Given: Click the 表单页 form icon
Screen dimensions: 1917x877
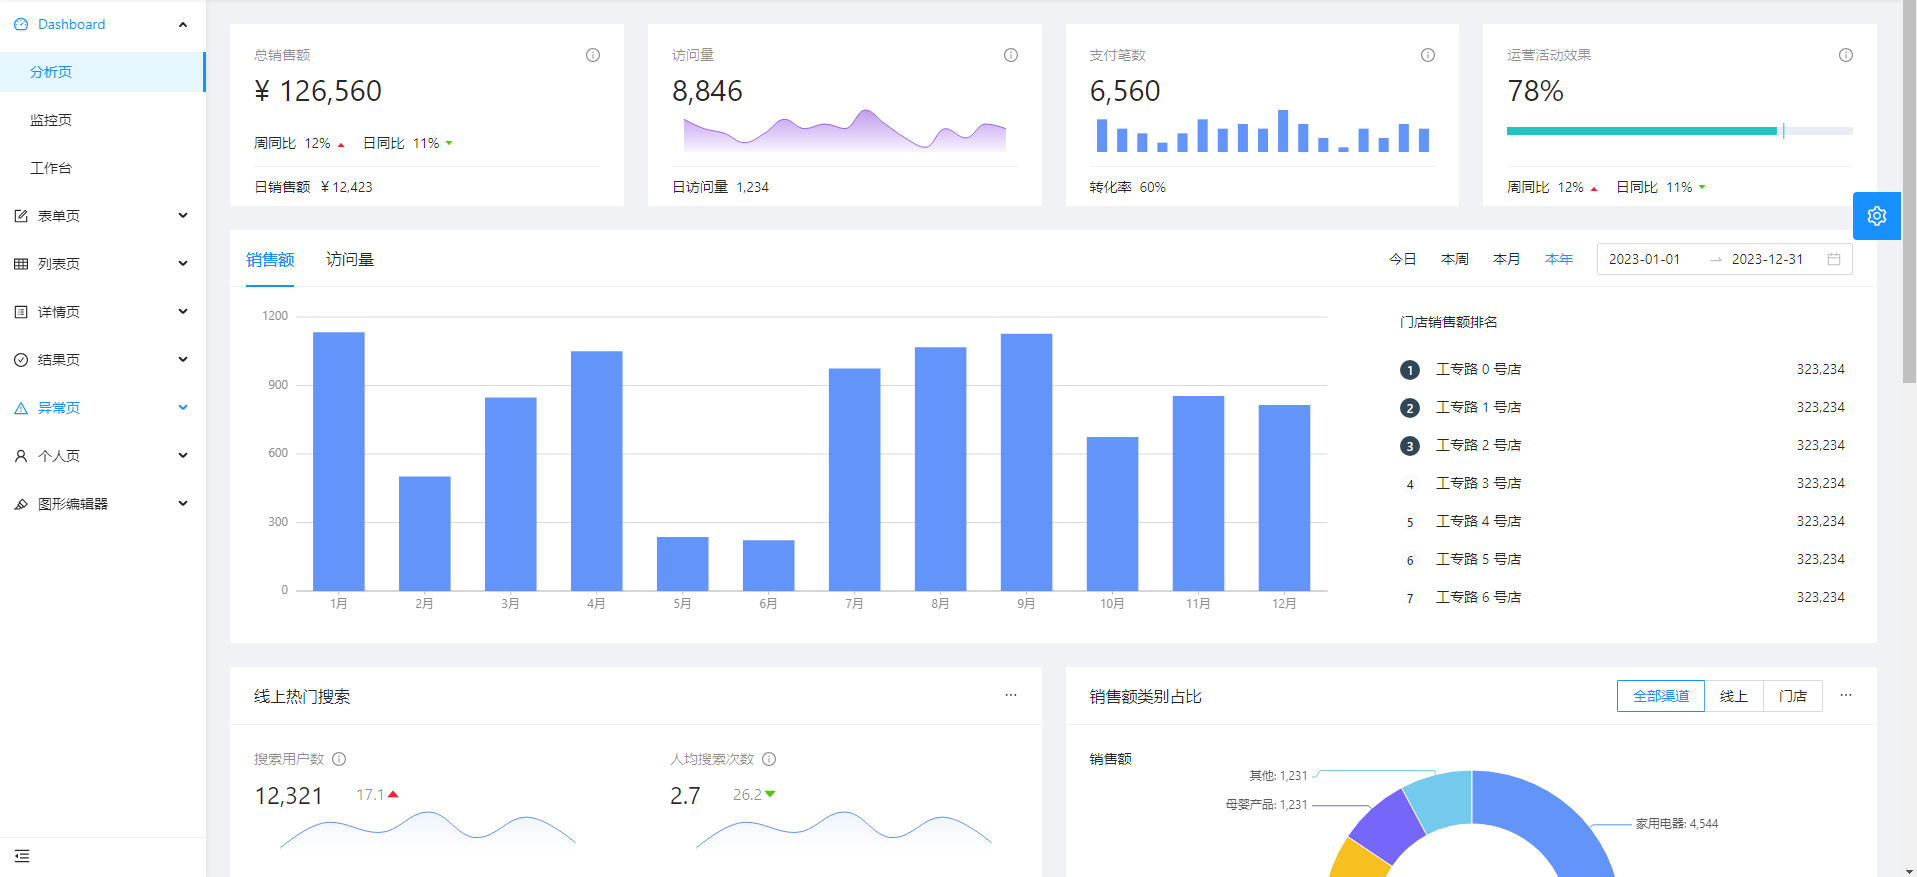Looking at the screenshot, I should click(21, 216).
